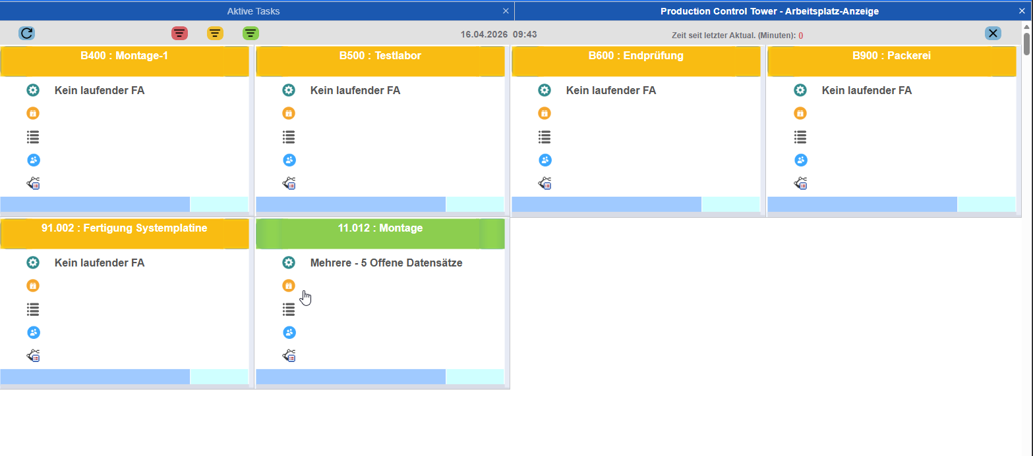This screenshot has width=1033, height=456.
Task: Open gear icon in B900 Packerei card
Action: [800, 90]
